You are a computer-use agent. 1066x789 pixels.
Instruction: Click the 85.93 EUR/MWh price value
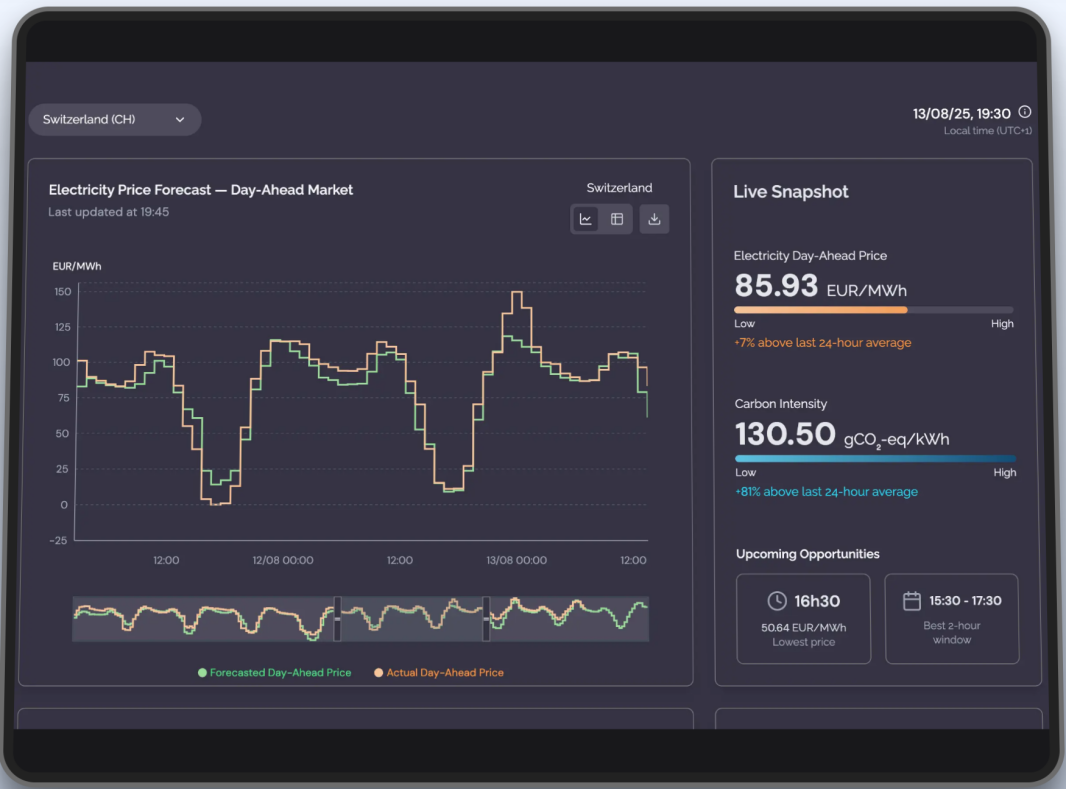tap(821, 286)
